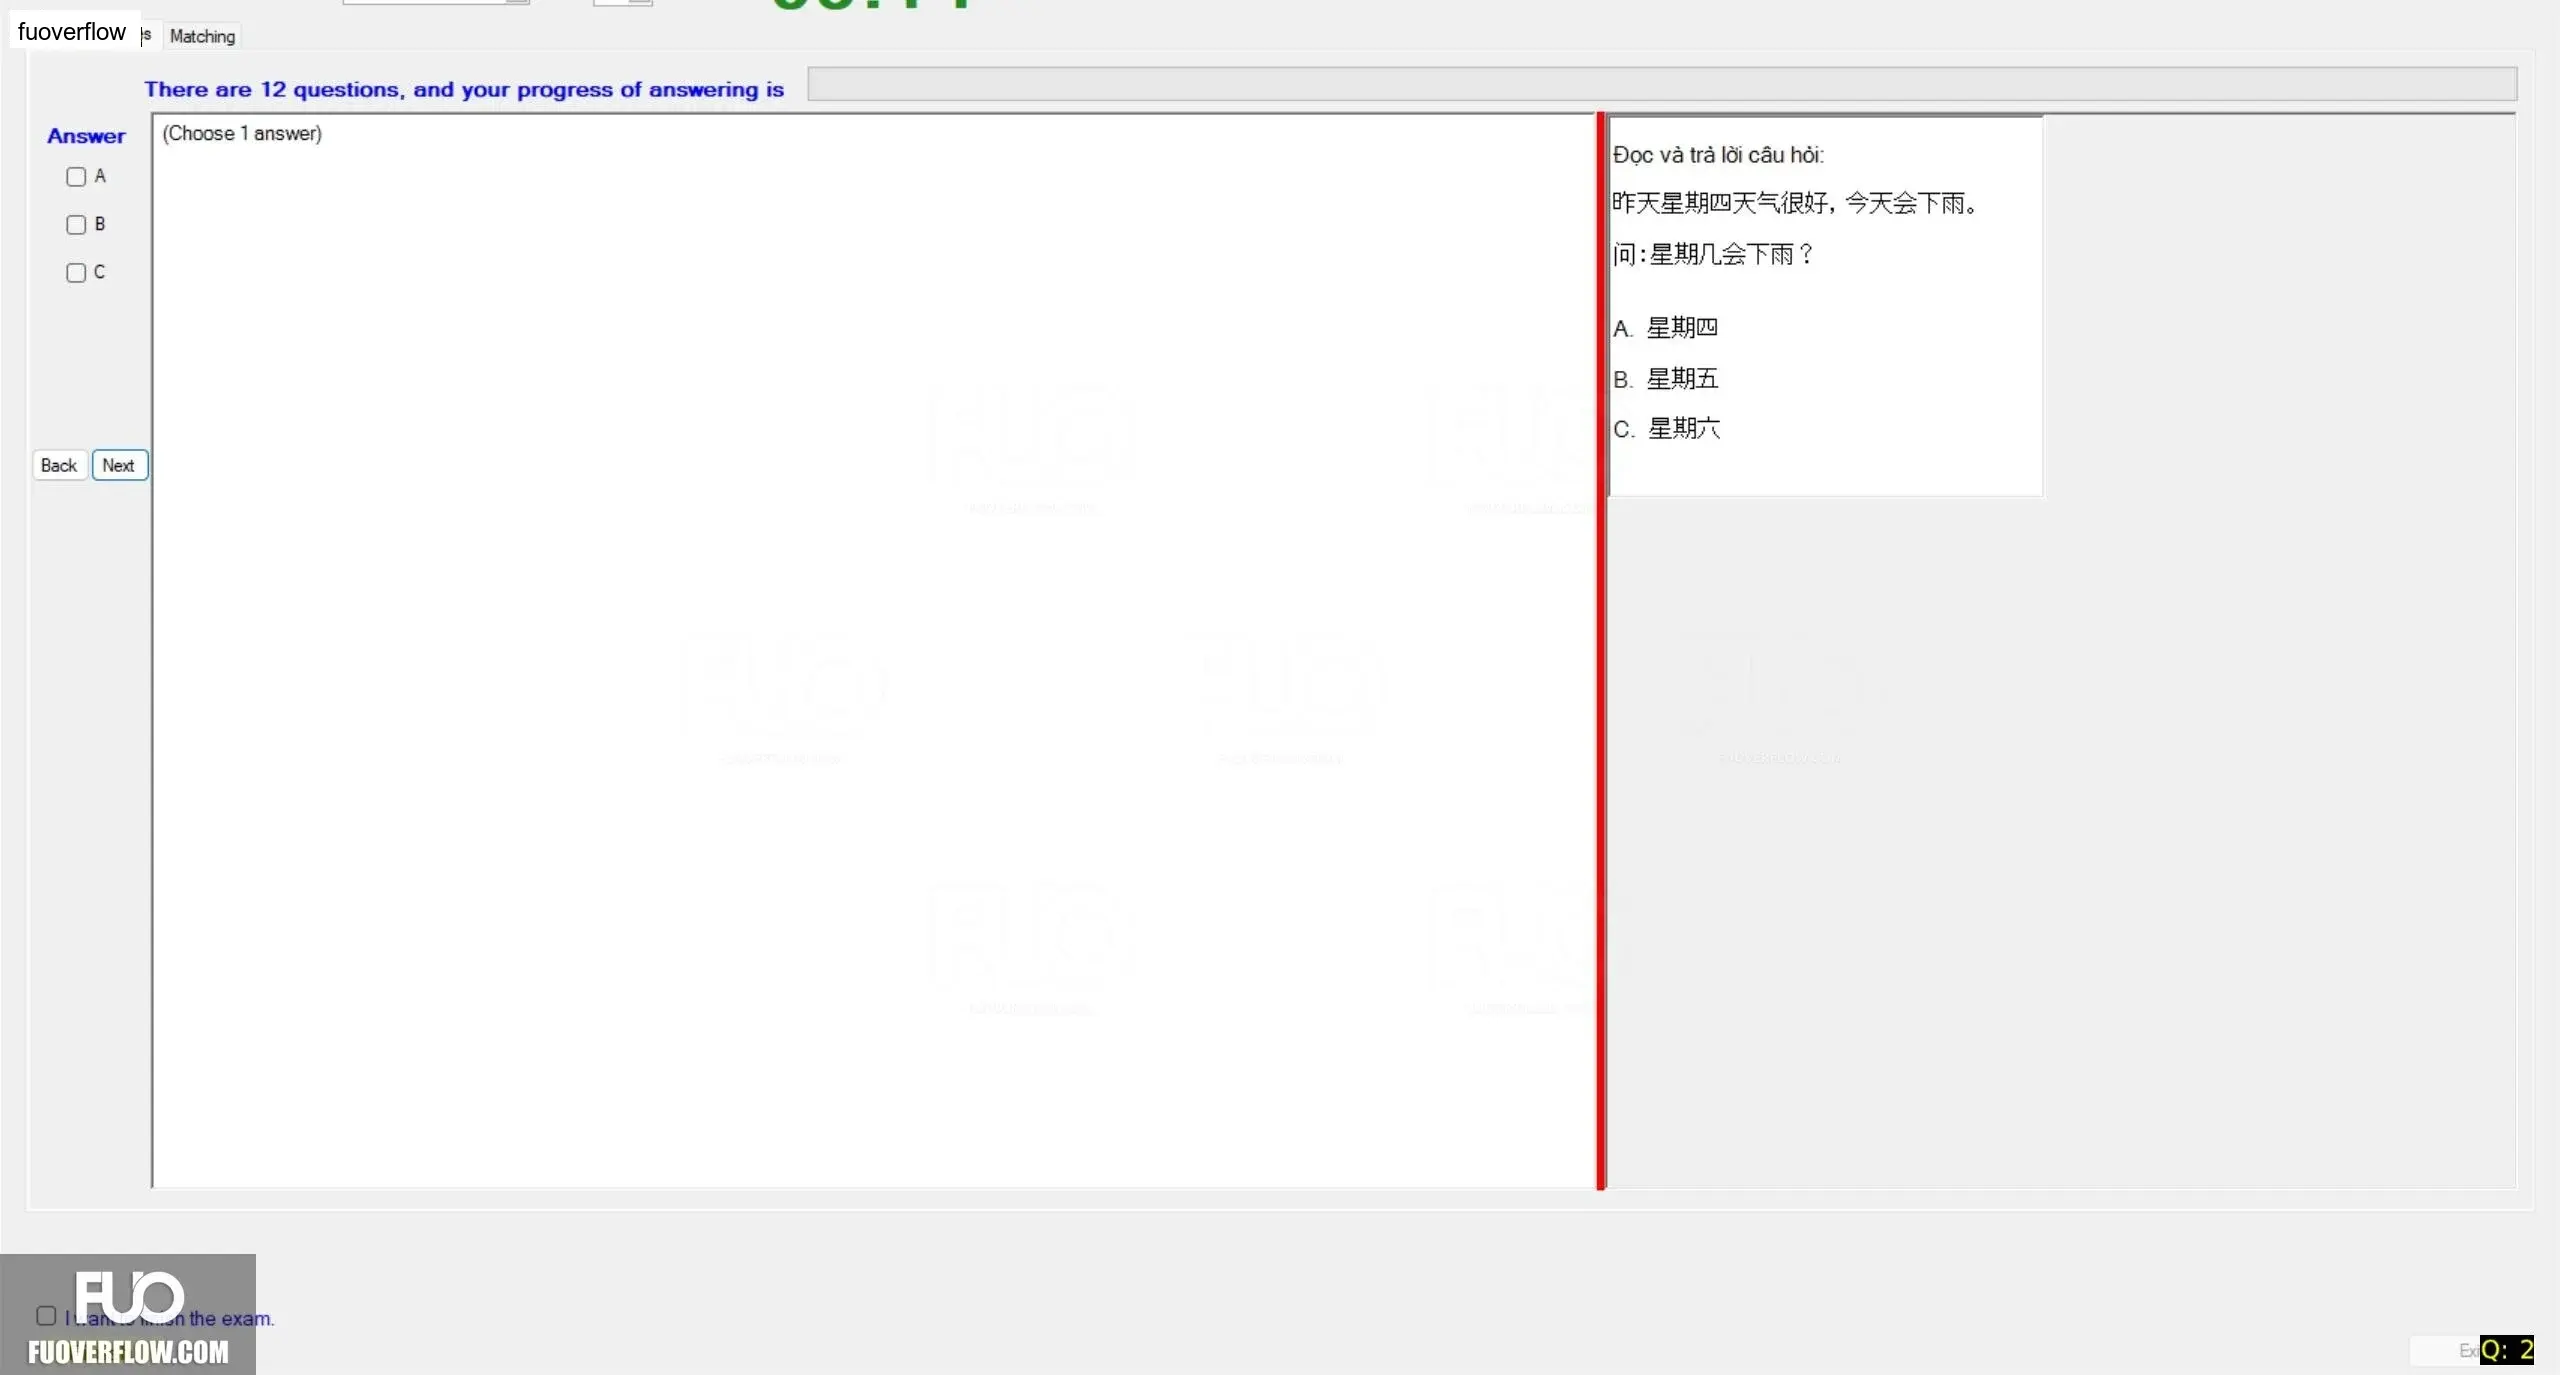This screenshot has width=2560, height=1375.
Task: Click option text B. 星期五
Action: click(1665, 379)
